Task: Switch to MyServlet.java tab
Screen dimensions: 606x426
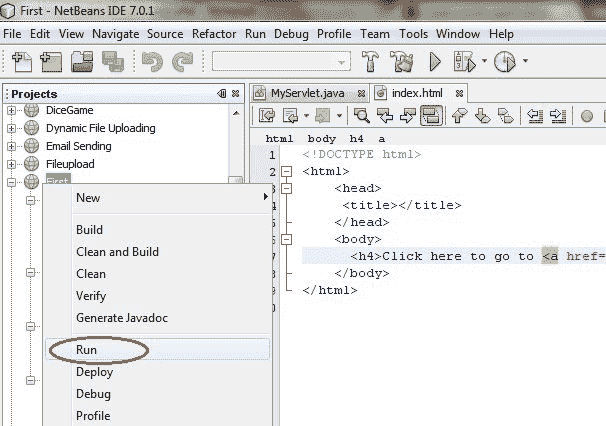Action: click(x=307, y=93)
